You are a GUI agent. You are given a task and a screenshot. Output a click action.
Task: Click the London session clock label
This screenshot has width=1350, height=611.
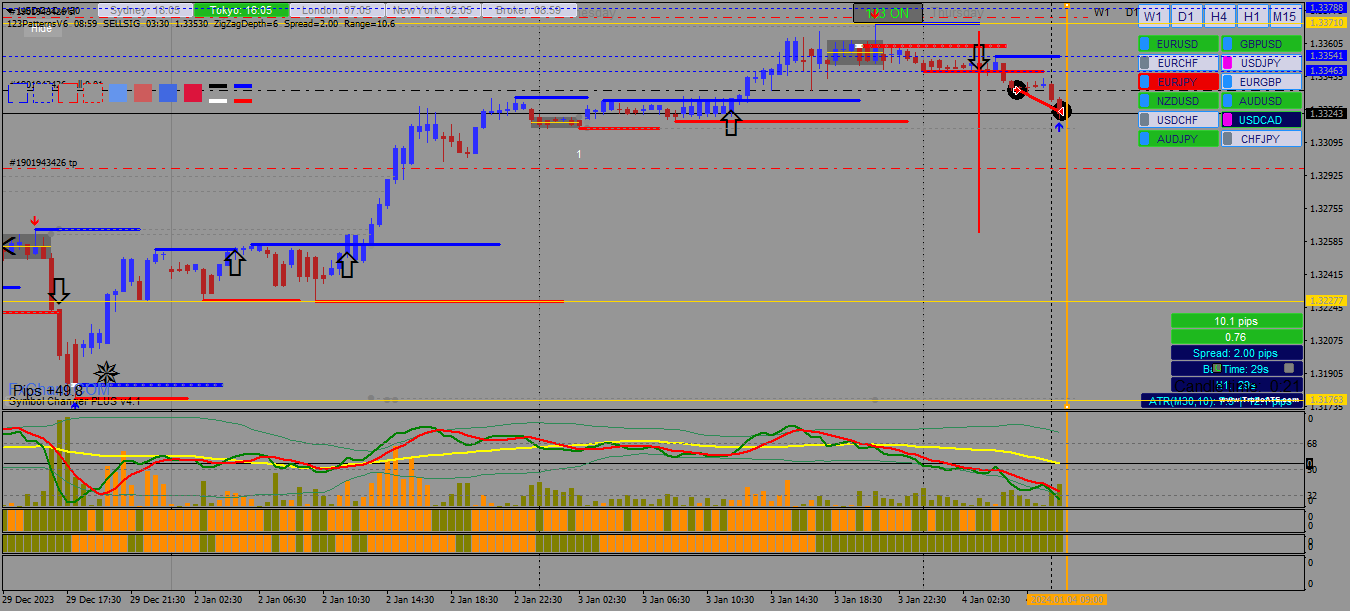click(x=336, y=10)
